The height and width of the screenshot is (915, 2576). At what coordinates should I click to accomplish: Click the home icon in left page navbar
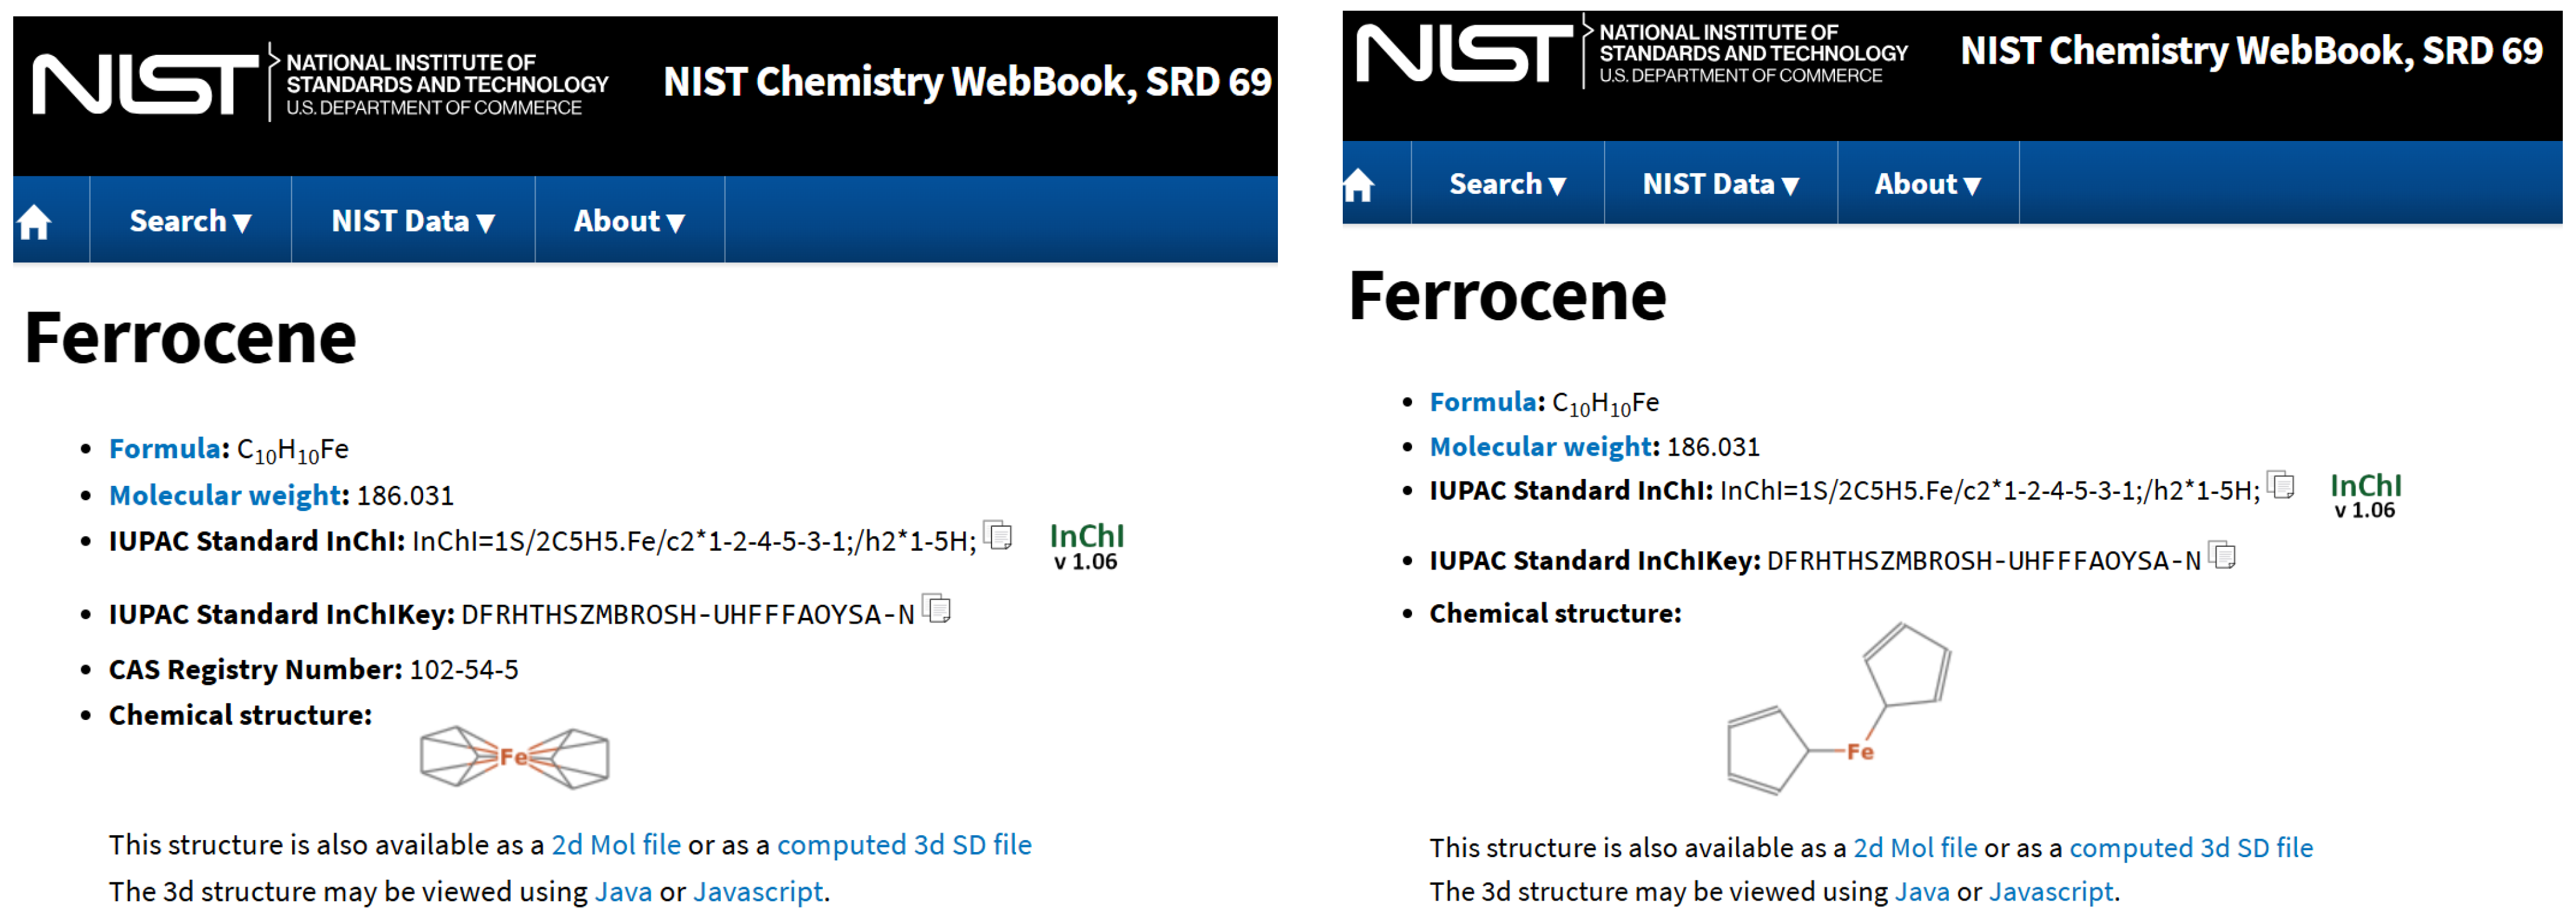click(x=35, y=222)
